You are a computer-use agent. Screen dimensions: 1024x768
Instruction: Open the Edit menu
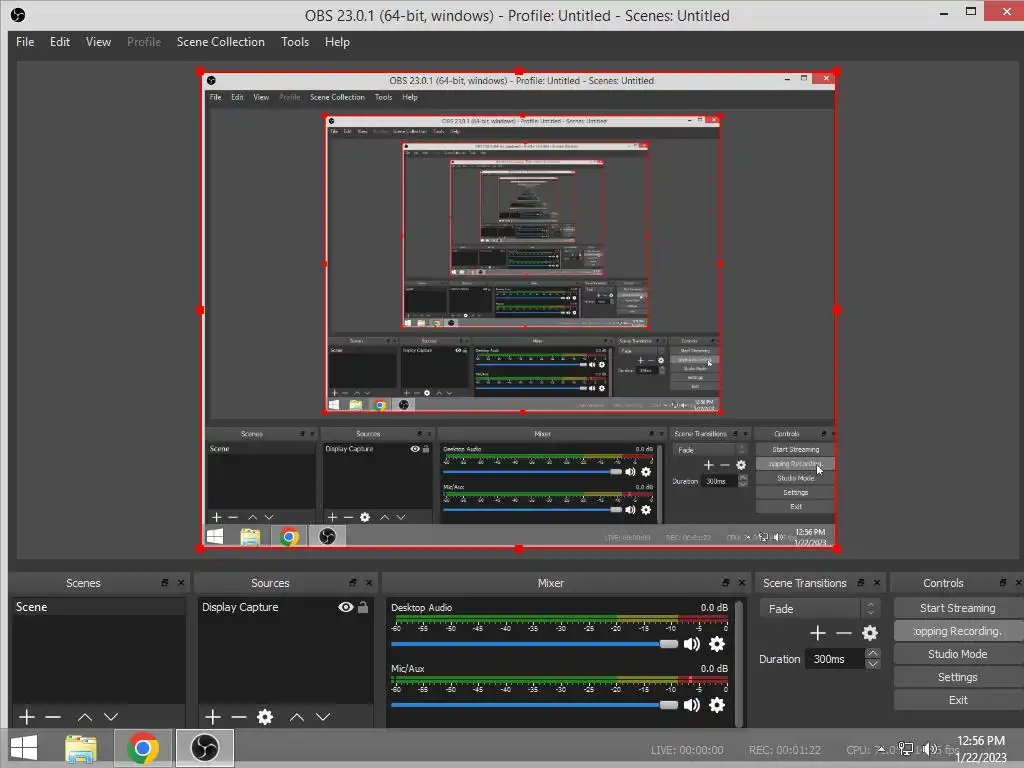click(59, 42)
